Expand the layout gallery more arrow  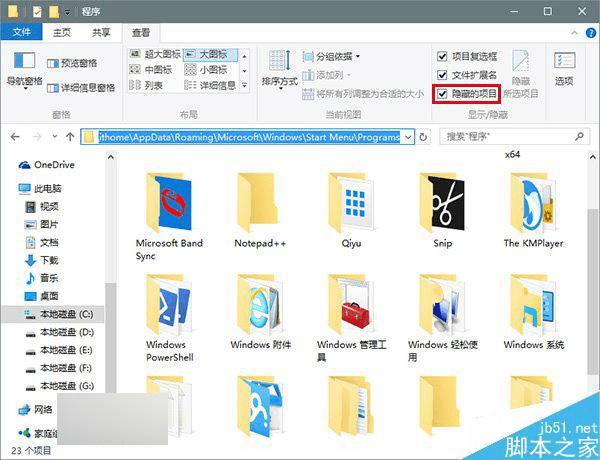click(245, 85)
